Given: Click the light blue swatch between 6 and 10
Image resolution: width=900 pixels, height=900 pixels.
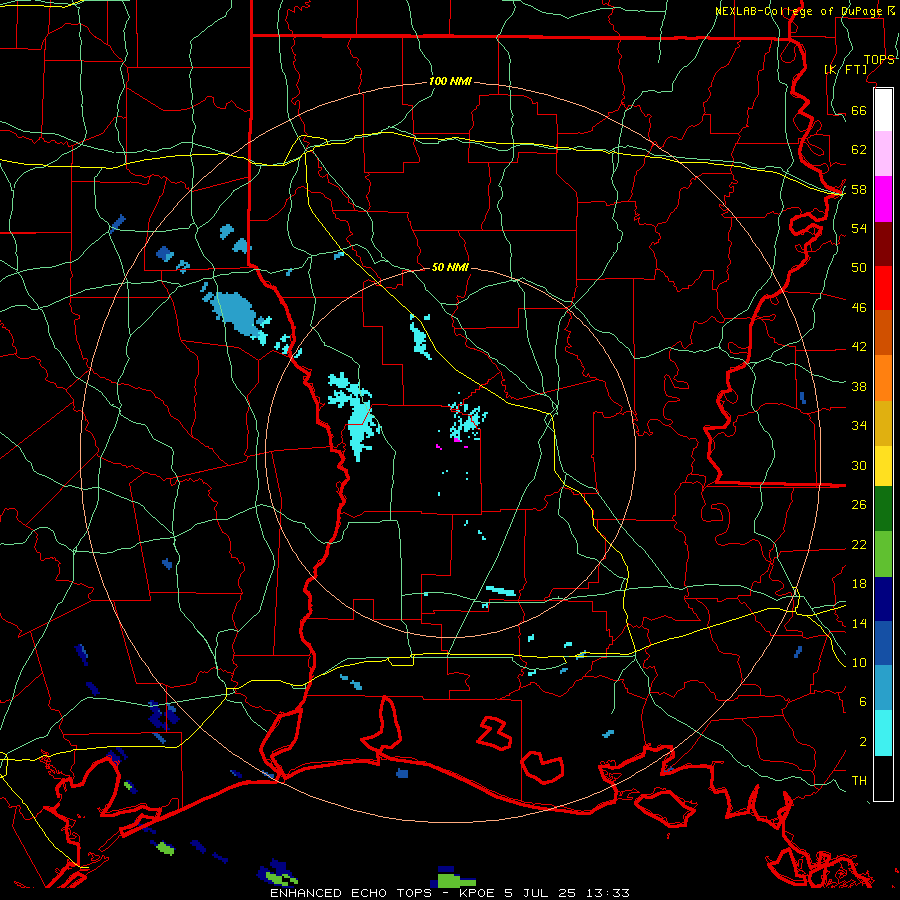Looking at the screenshot, I should tap(883, 688).
